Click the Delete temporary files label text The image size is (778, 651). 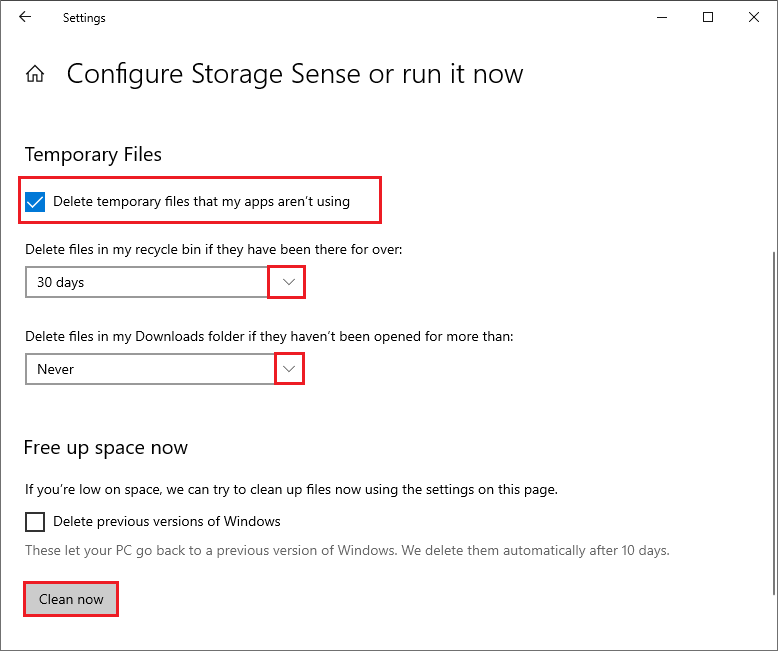click(x=201, y=201)
